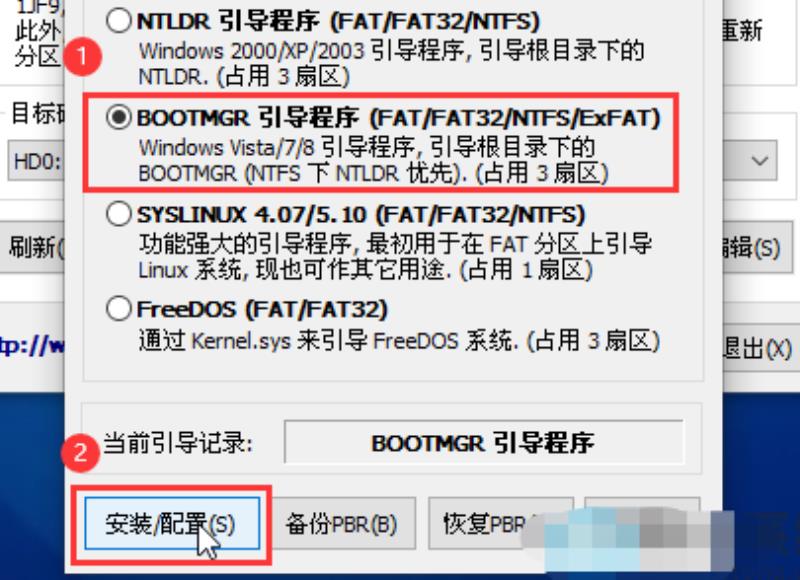Click the 安装/配置(S) button
The width and height of the screenshot is (800, 580).
tap(172, 524)
